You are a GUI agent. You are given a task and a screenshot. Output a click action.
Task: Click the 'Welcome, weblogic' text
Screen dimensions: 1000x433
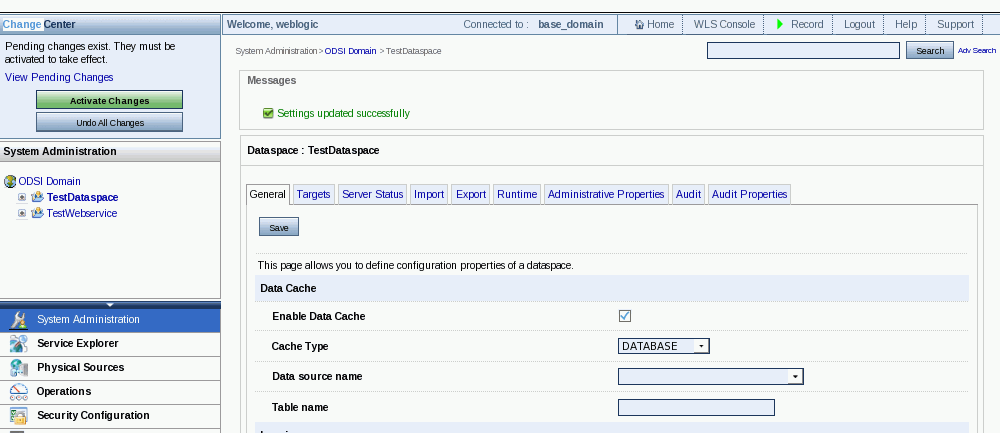click(273, 24)
